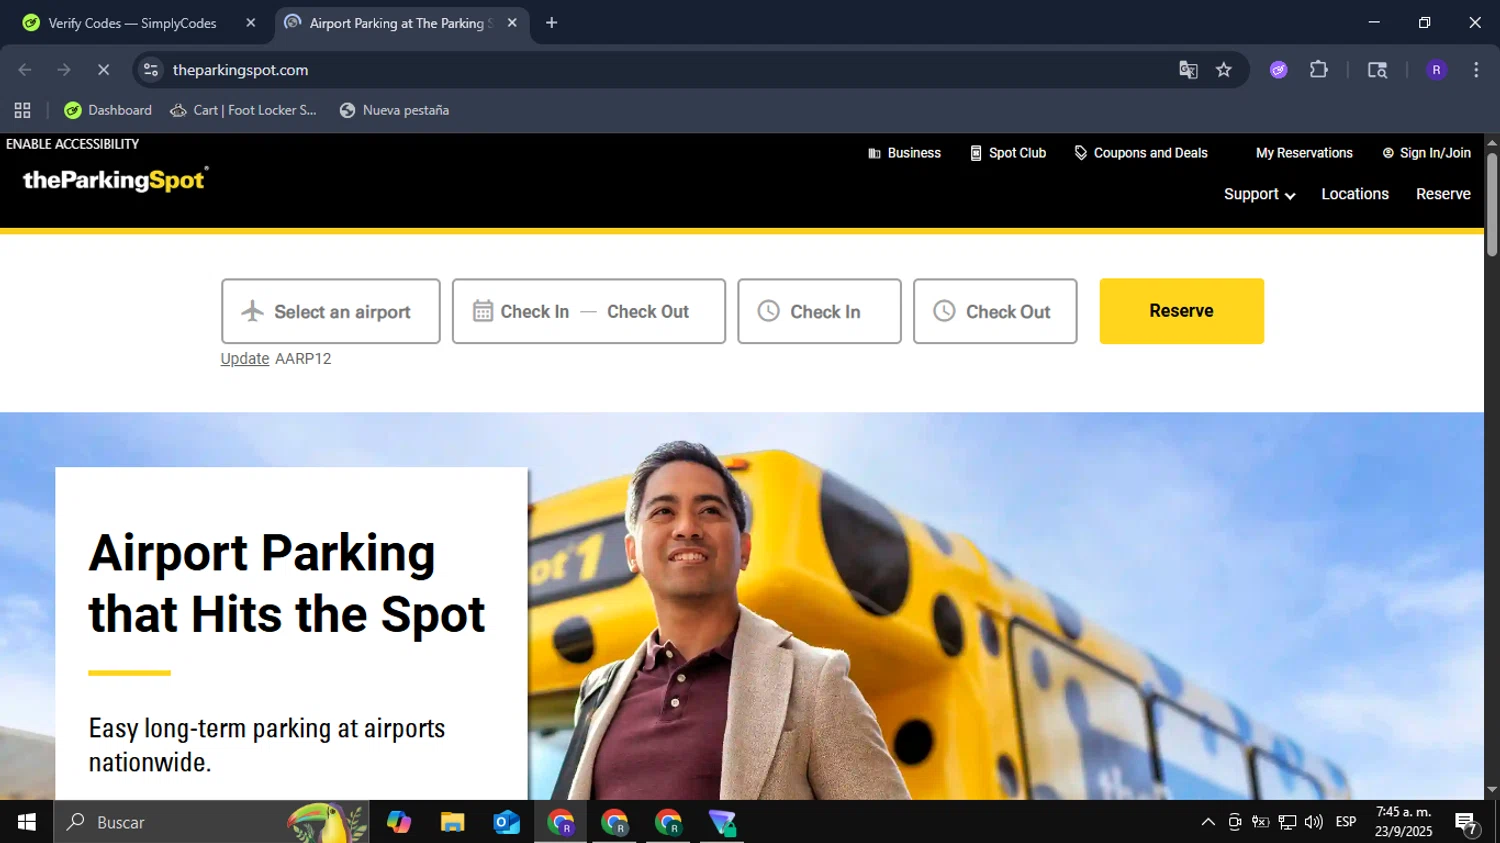Show hidden system tray icons

coord(1208,822)
